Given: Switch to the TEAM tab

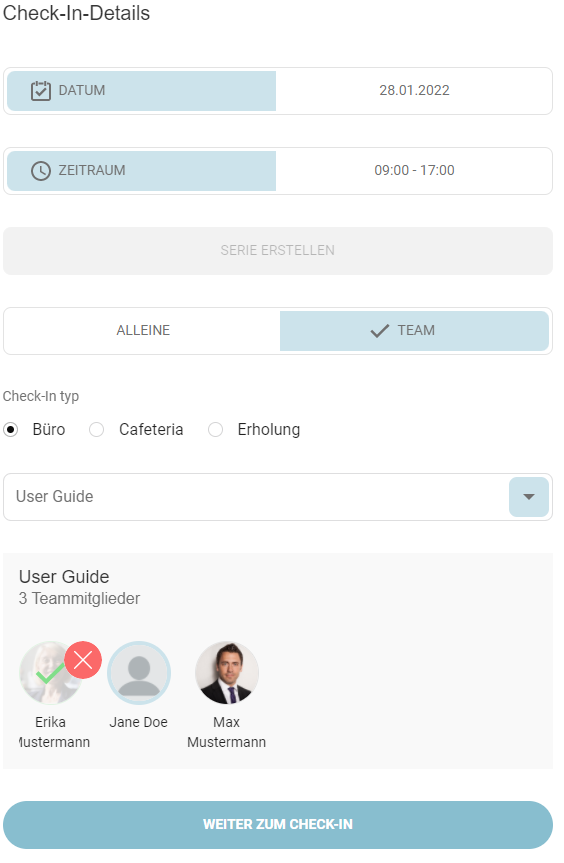Looking at the screenshot, I should (414, 331).
